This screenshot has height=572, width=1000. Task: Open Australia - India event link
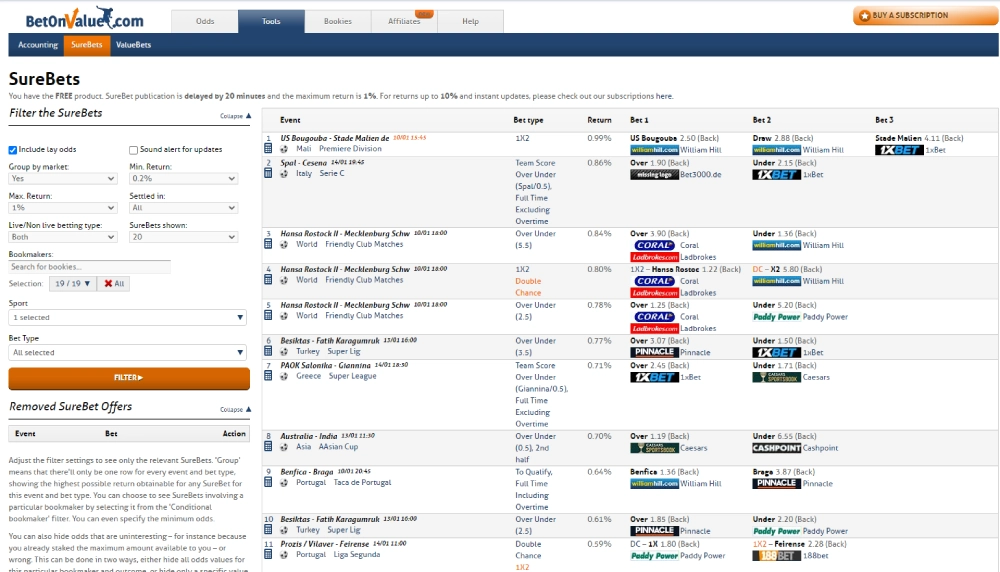pyautogui.click(x=309, y=437)
